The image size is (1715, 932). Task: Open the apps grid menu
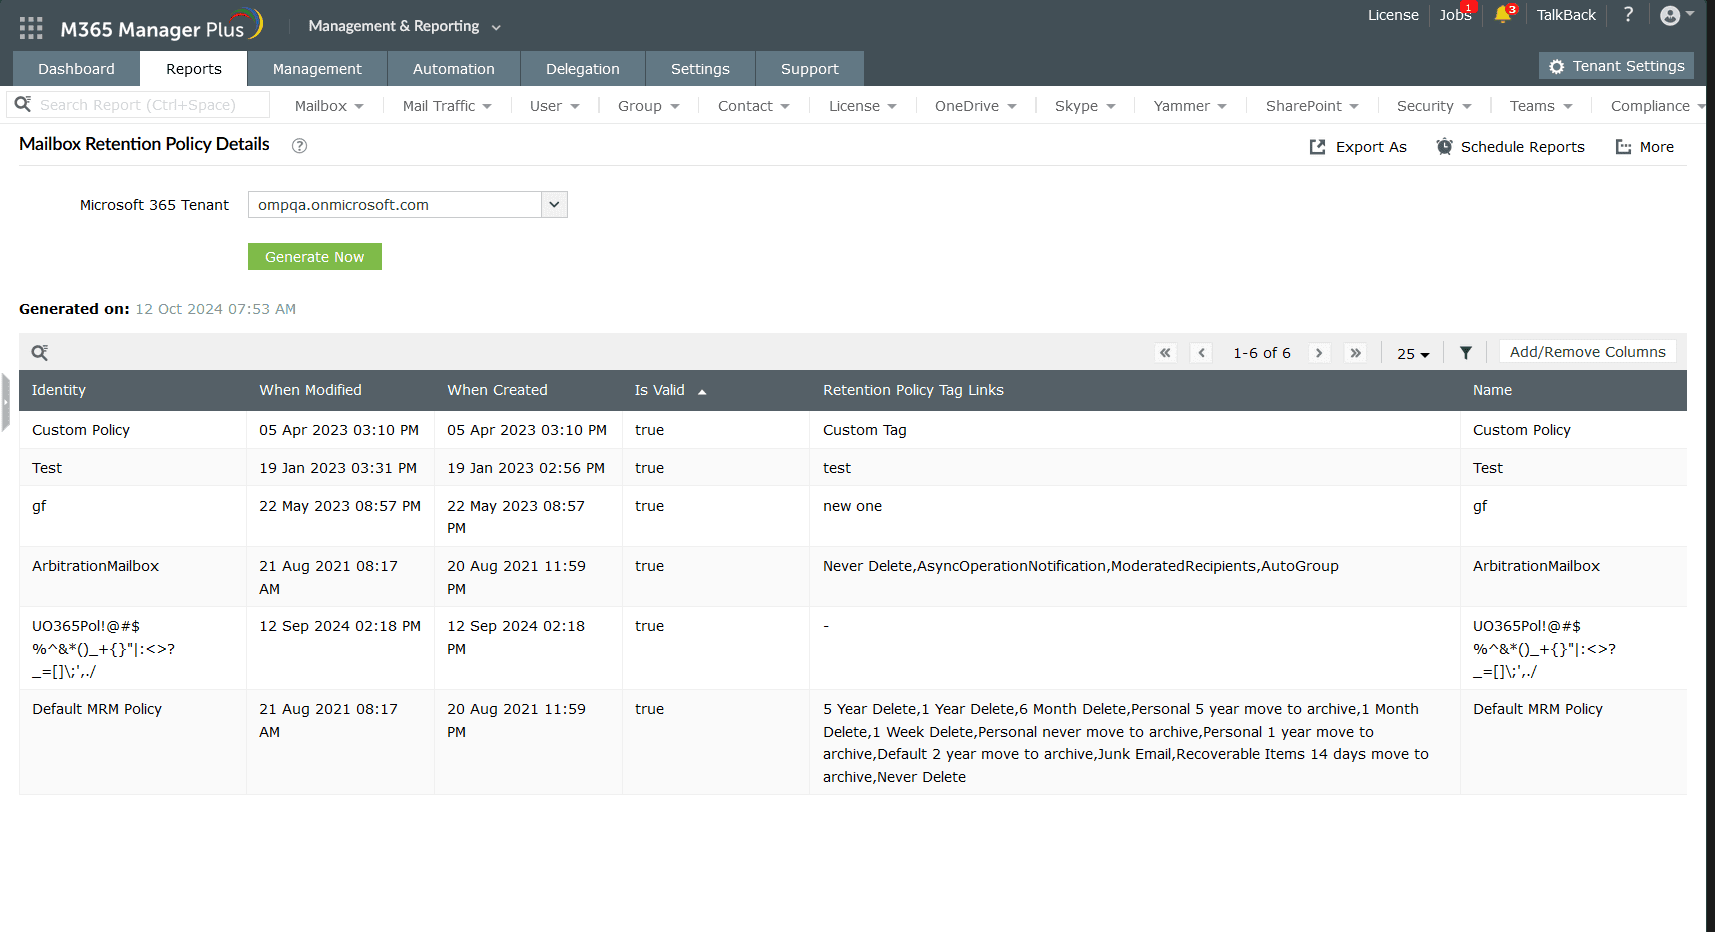point(30,27)
